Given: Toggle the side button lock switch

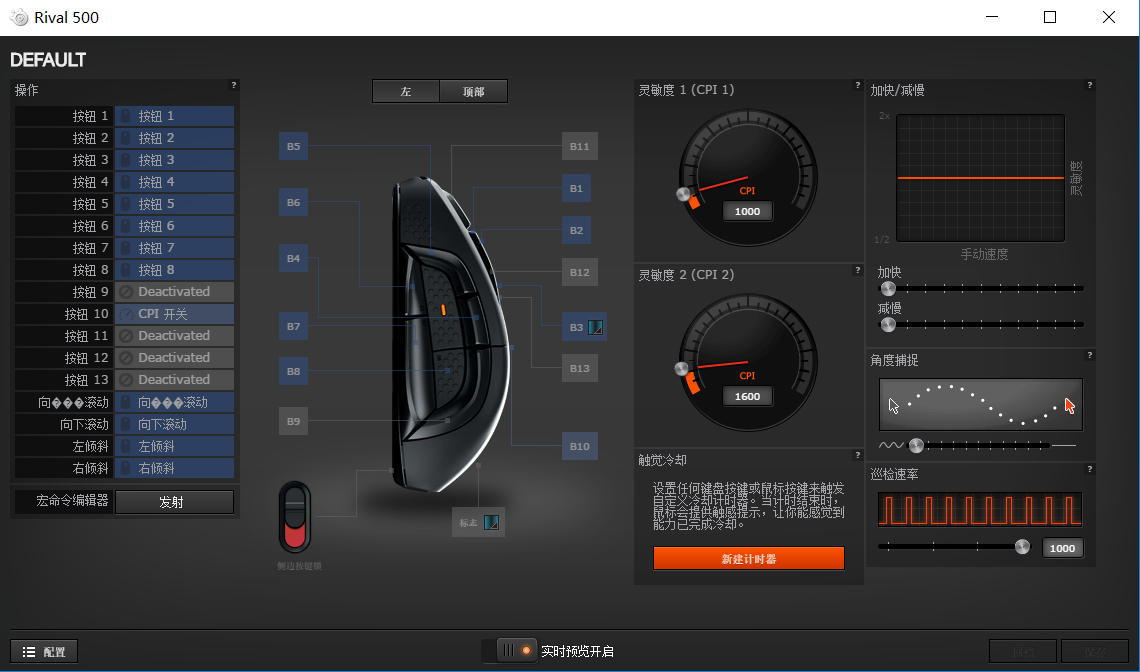Looking at the screenshot, I should point(294,518).
